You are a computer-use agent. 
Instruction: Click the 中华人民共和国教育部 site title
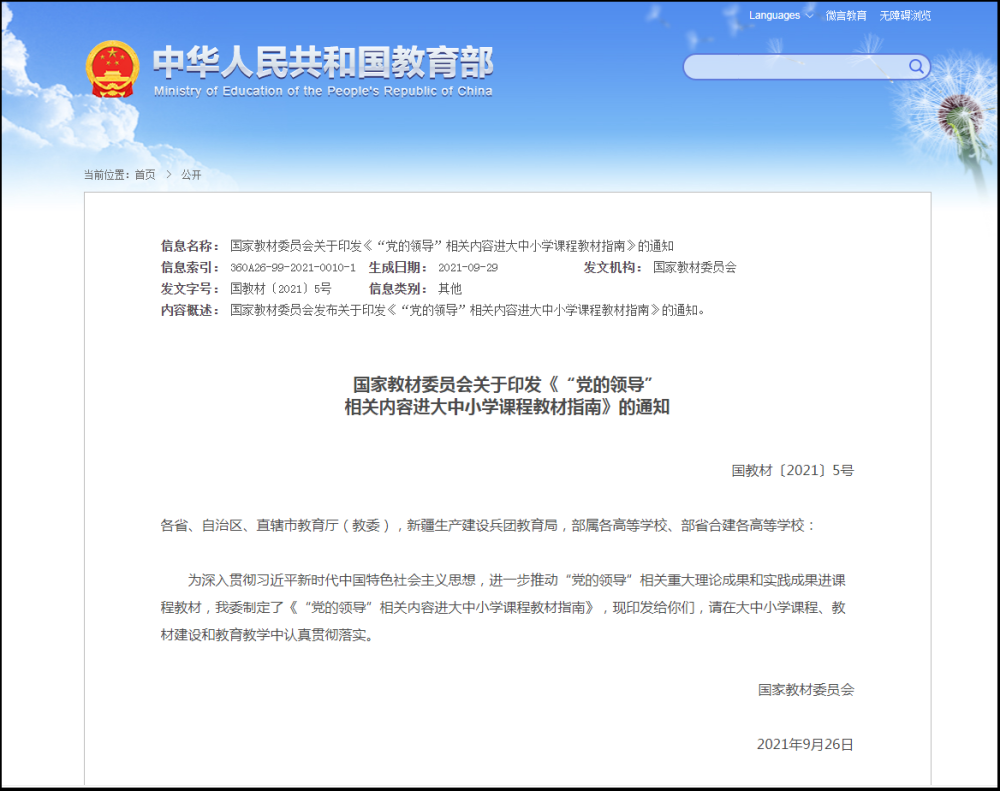[323, 62]
